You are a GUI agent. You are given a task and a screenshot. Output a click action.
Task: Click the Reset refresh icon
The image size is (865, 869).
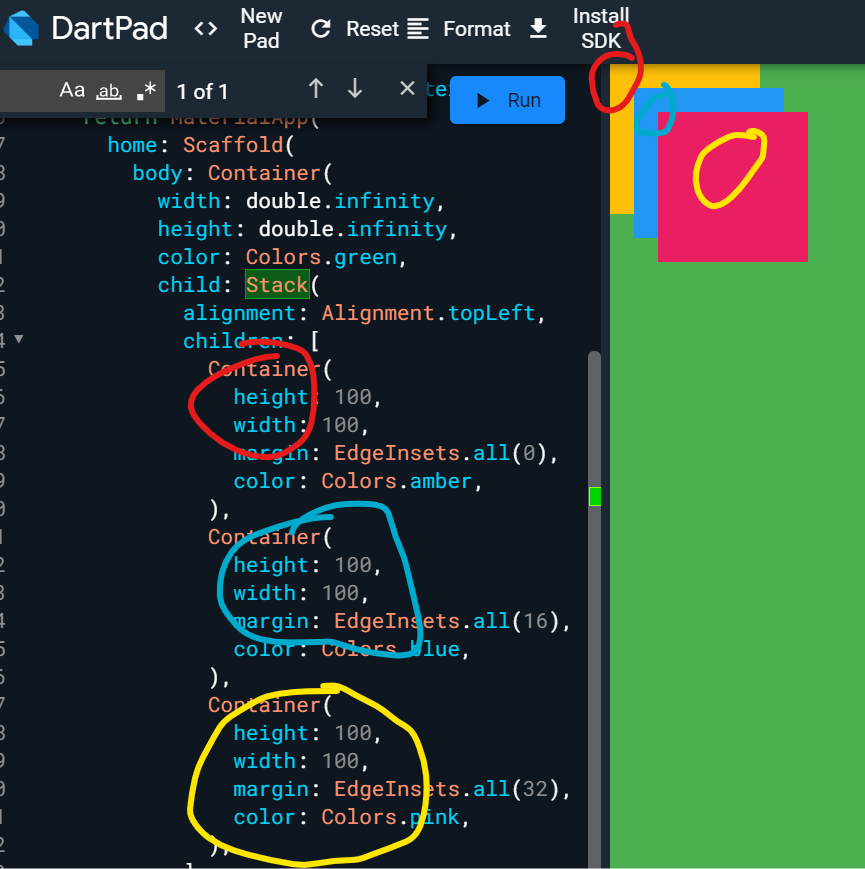click(321, 28)
